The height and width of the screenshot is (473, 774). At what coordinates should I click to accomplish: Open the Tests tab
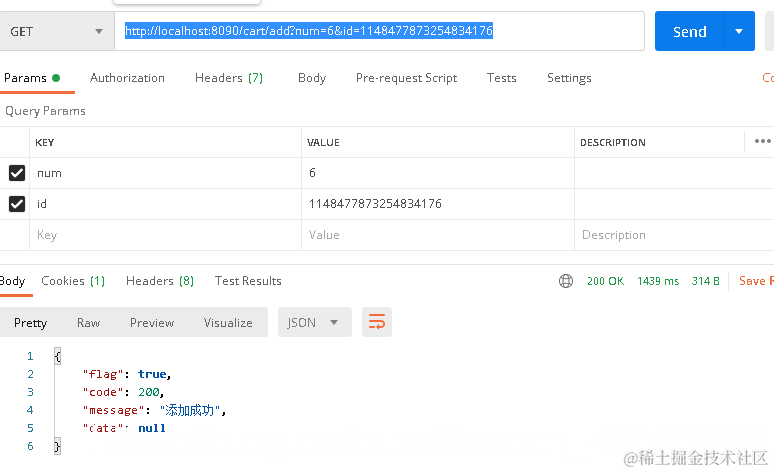(x=502, y=78)
